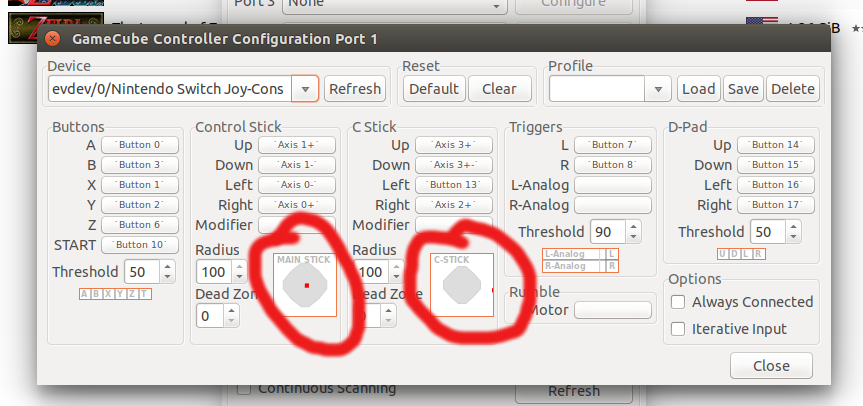Increase the Buttons Threshold stepper arrow
The height and width of the screenshot is (406, 863).
point(168,266)
